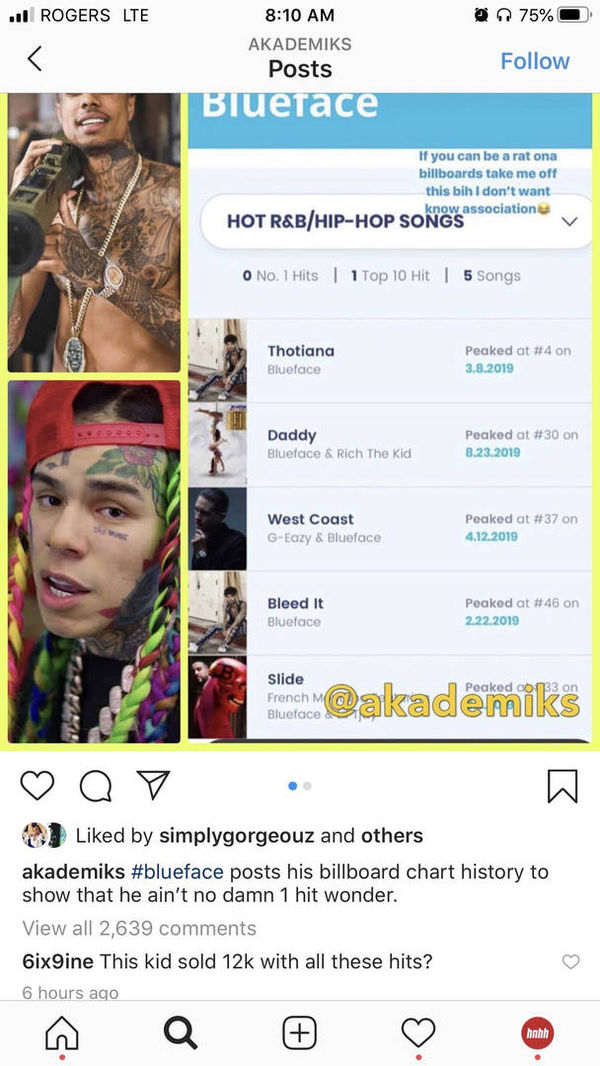
Task: Go to Home feed icon
Action: pos(62,1034)
